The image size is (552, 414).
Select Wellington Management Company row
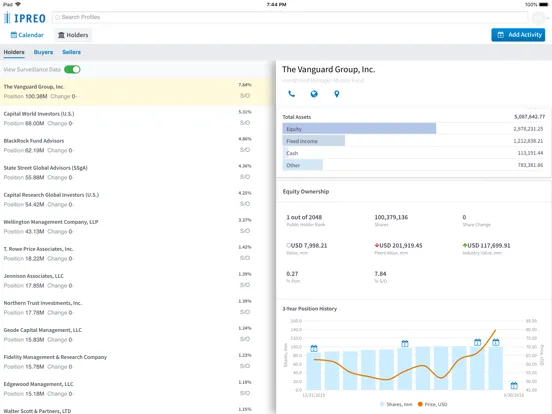137,227
